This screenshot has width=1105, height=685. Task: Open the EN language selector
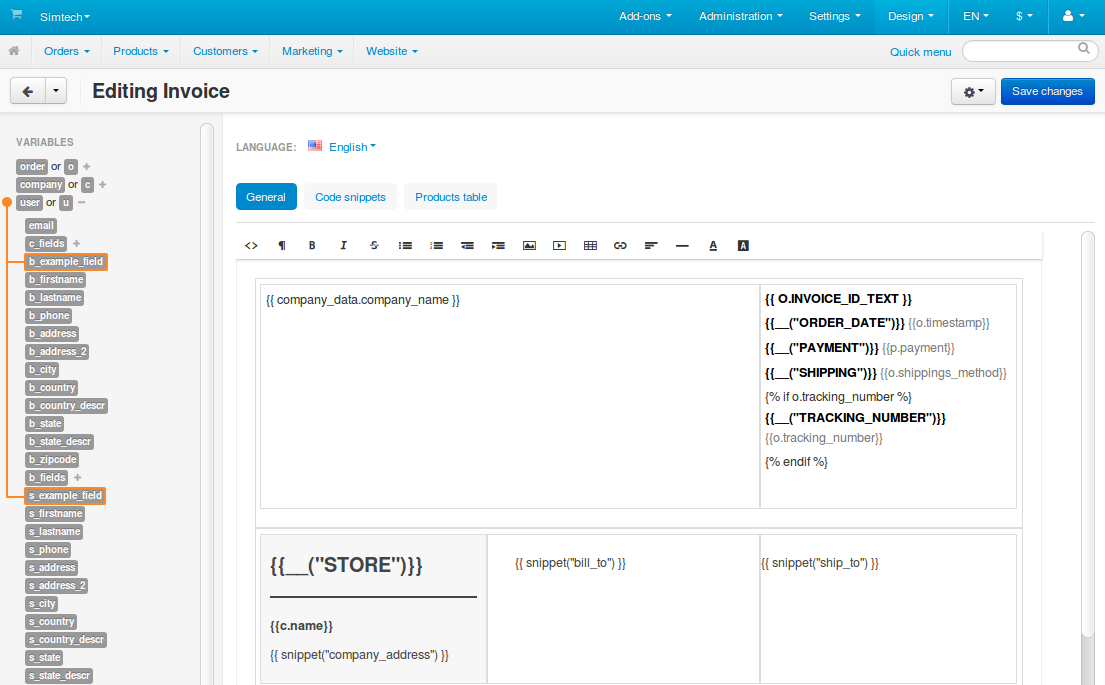tap(975, 16)
